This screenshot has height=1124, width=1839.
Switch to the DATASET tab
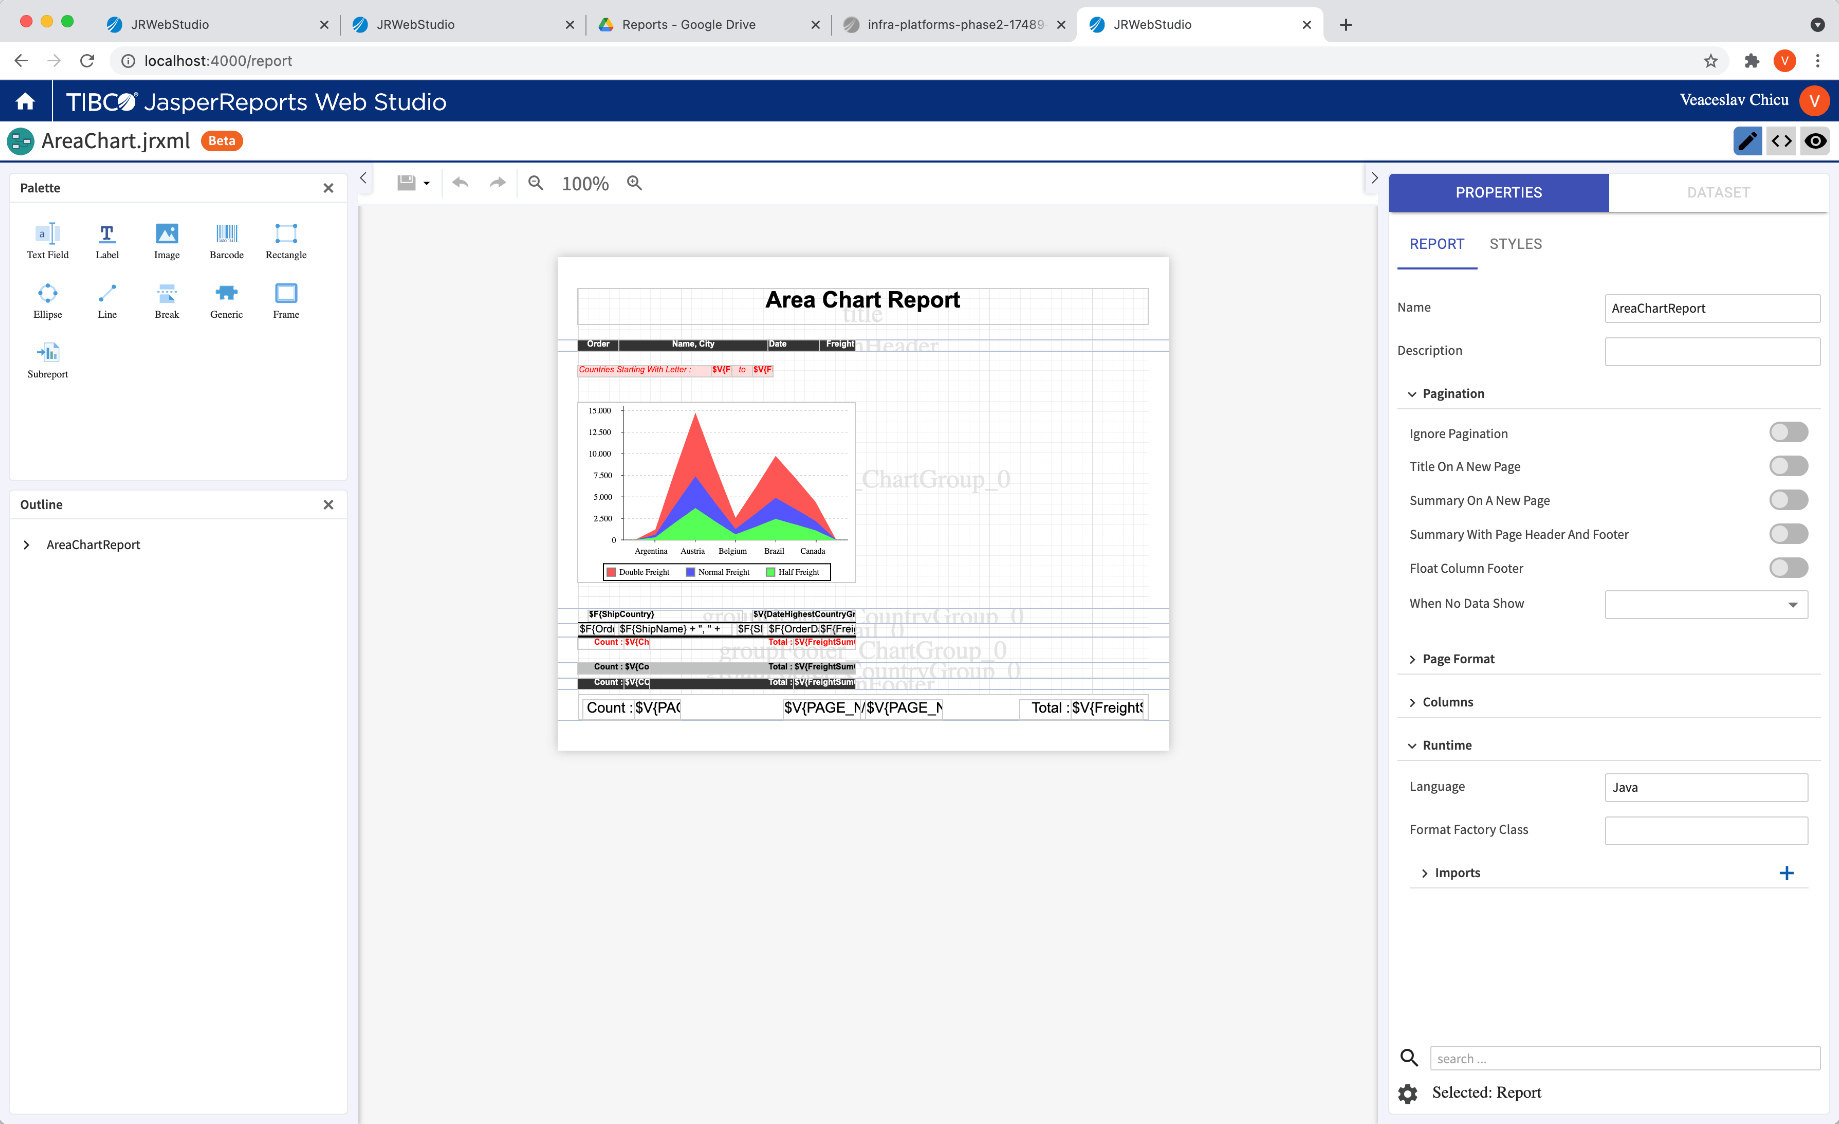1718,192
